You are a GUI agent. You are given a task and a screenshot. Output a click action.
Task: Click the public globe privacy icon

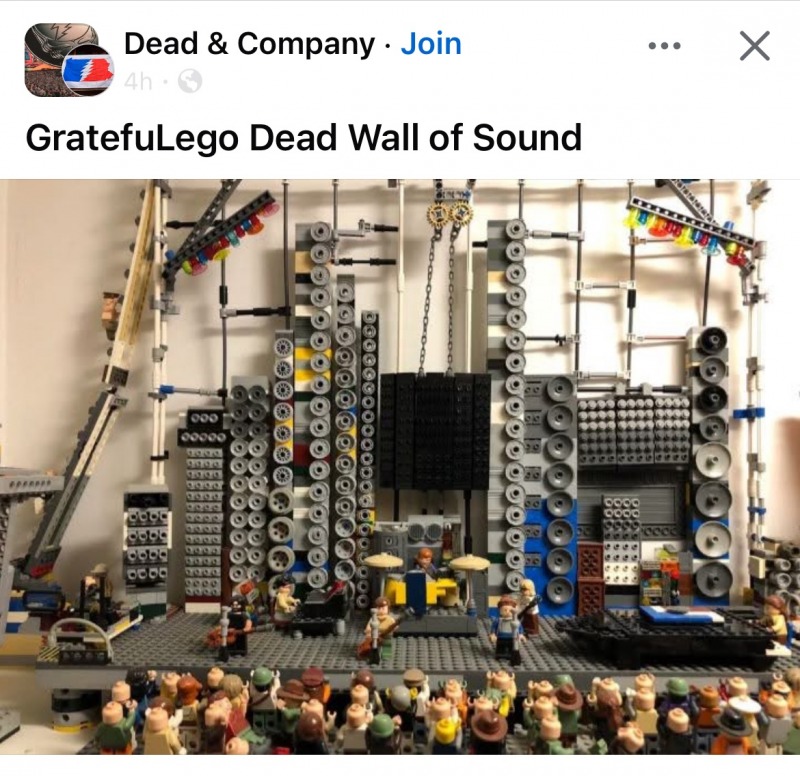click(190, 81)
